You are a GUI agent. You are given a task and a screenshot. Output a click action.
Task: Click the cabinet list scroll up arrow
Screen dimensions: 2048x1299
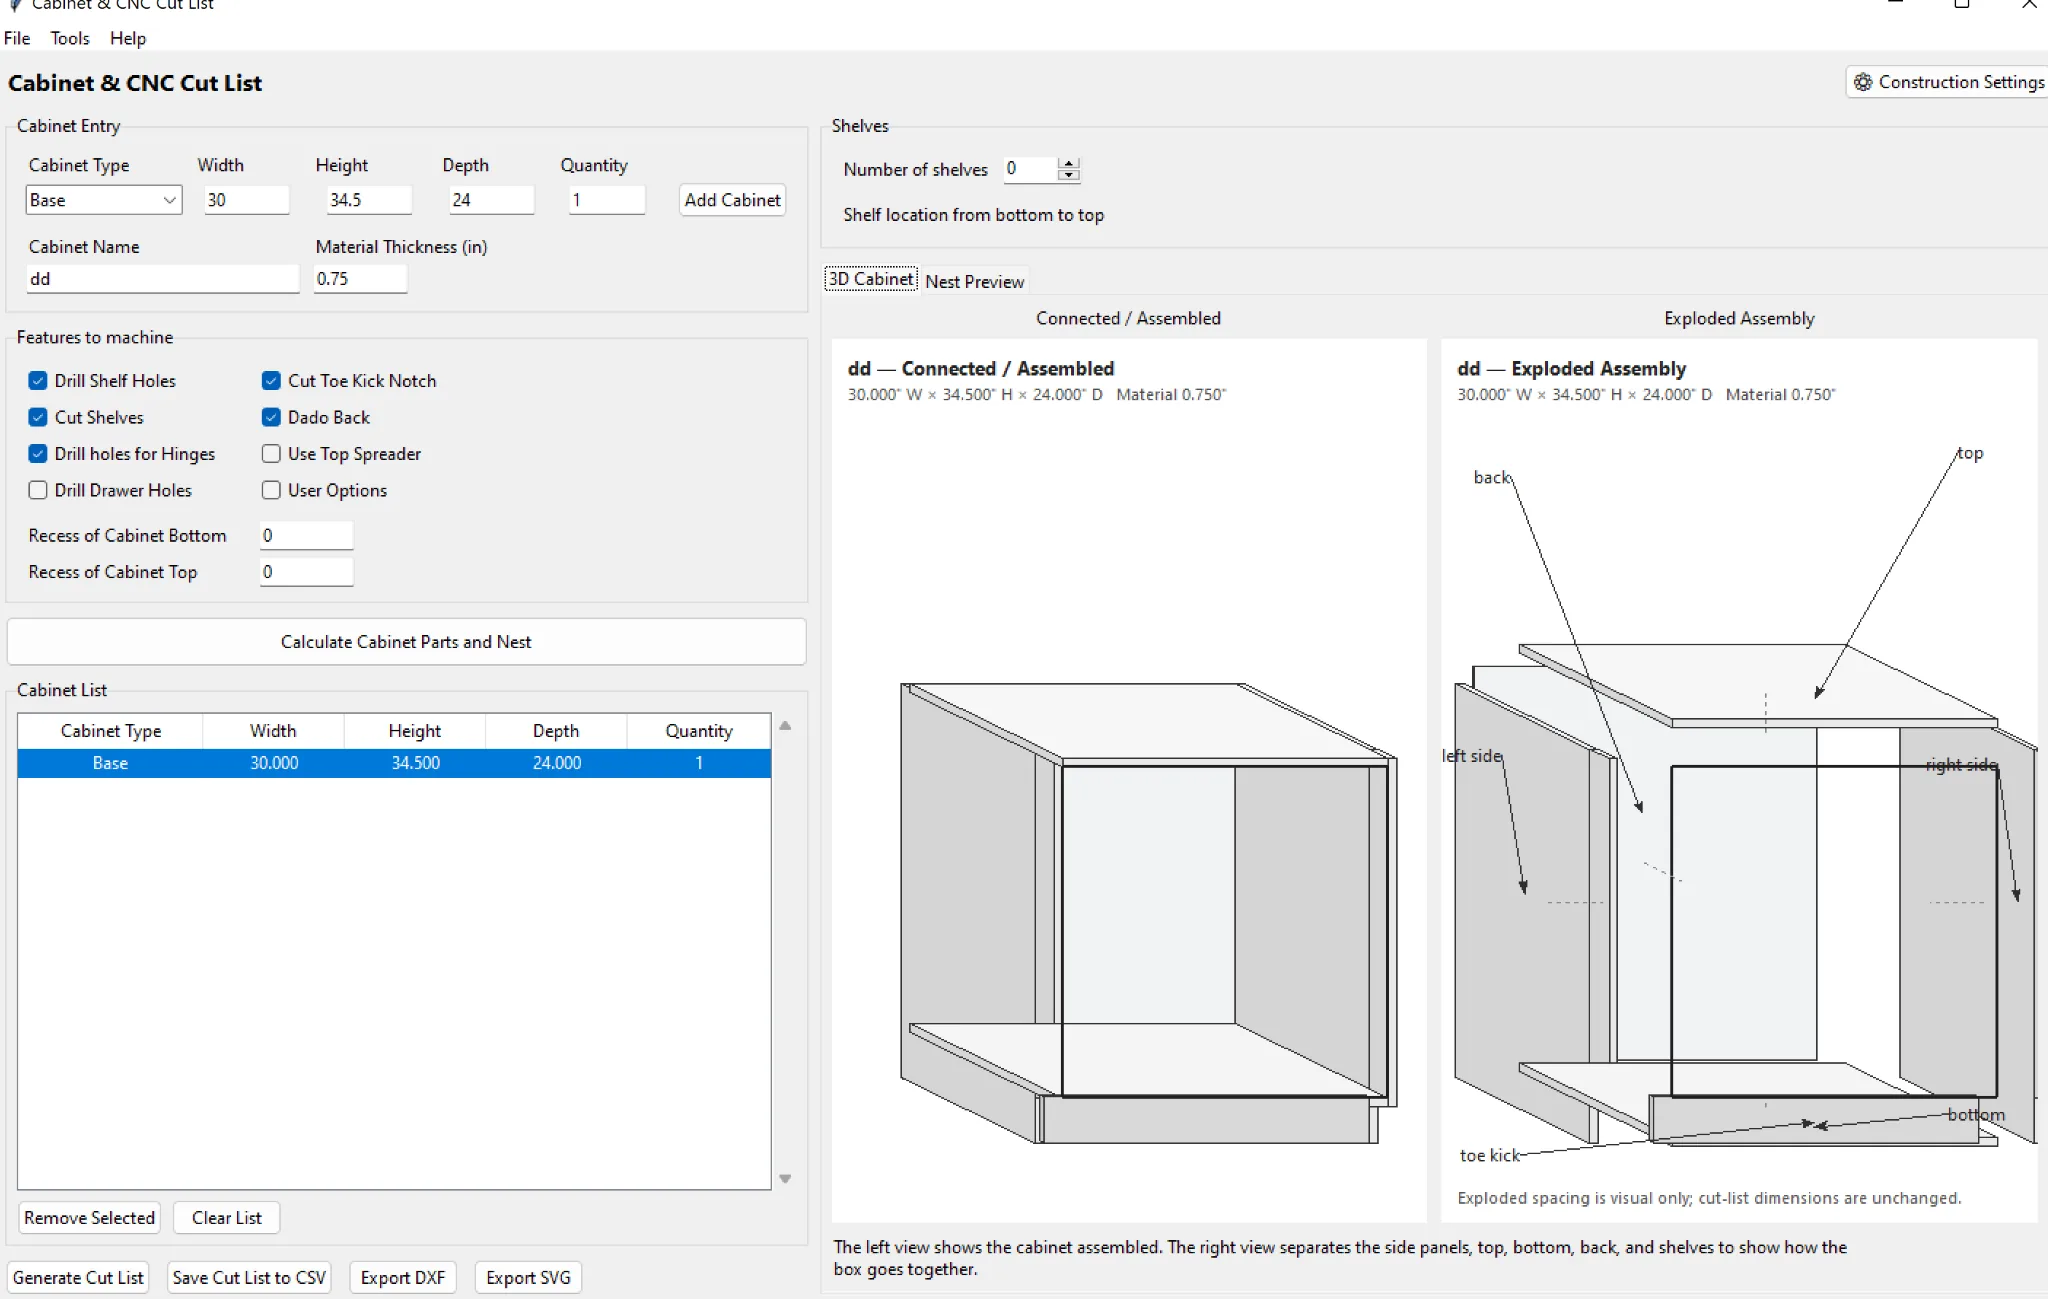[785, 726]
